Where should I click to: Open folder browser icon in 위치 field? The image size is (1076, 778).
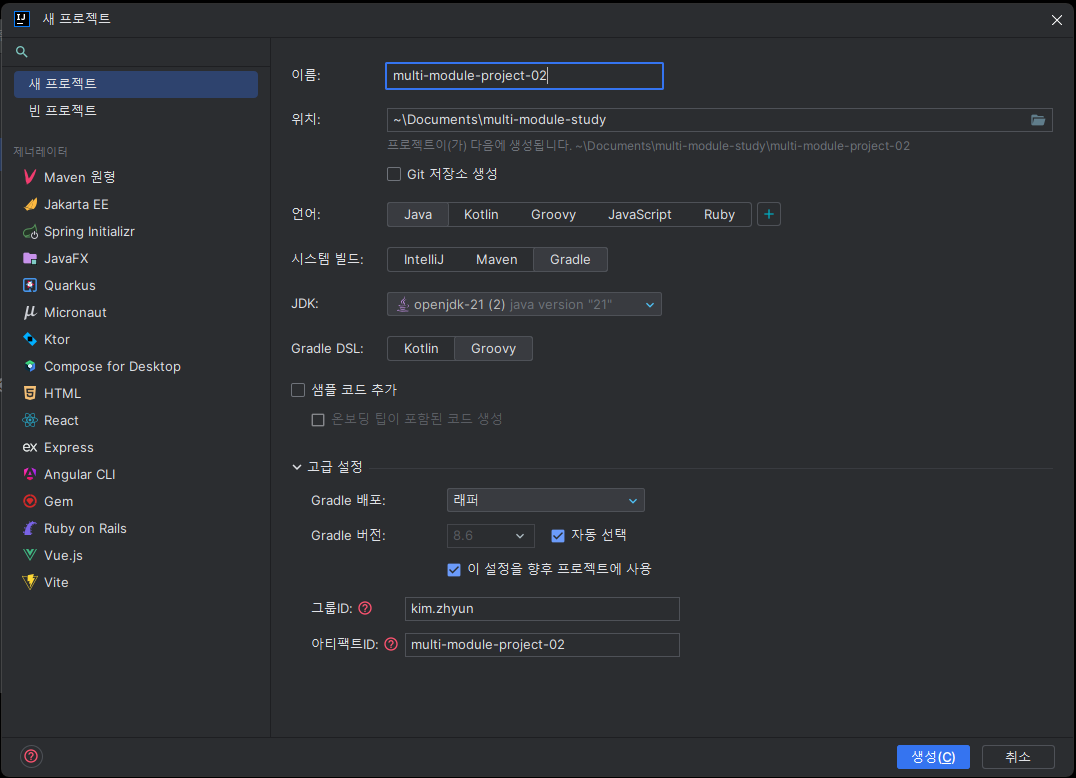point(1038,120)
